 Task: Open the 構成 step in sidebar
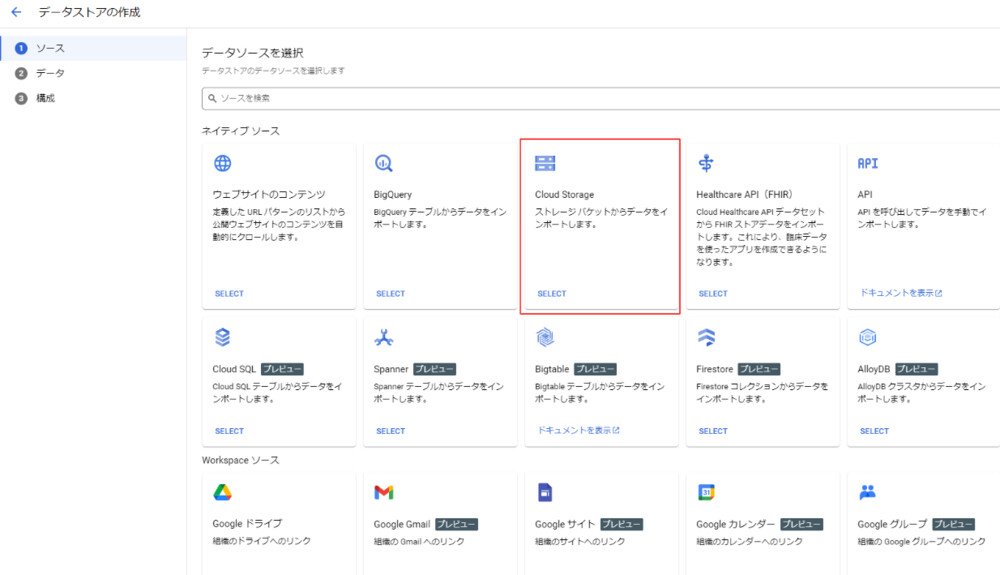(x=94, y=98)
